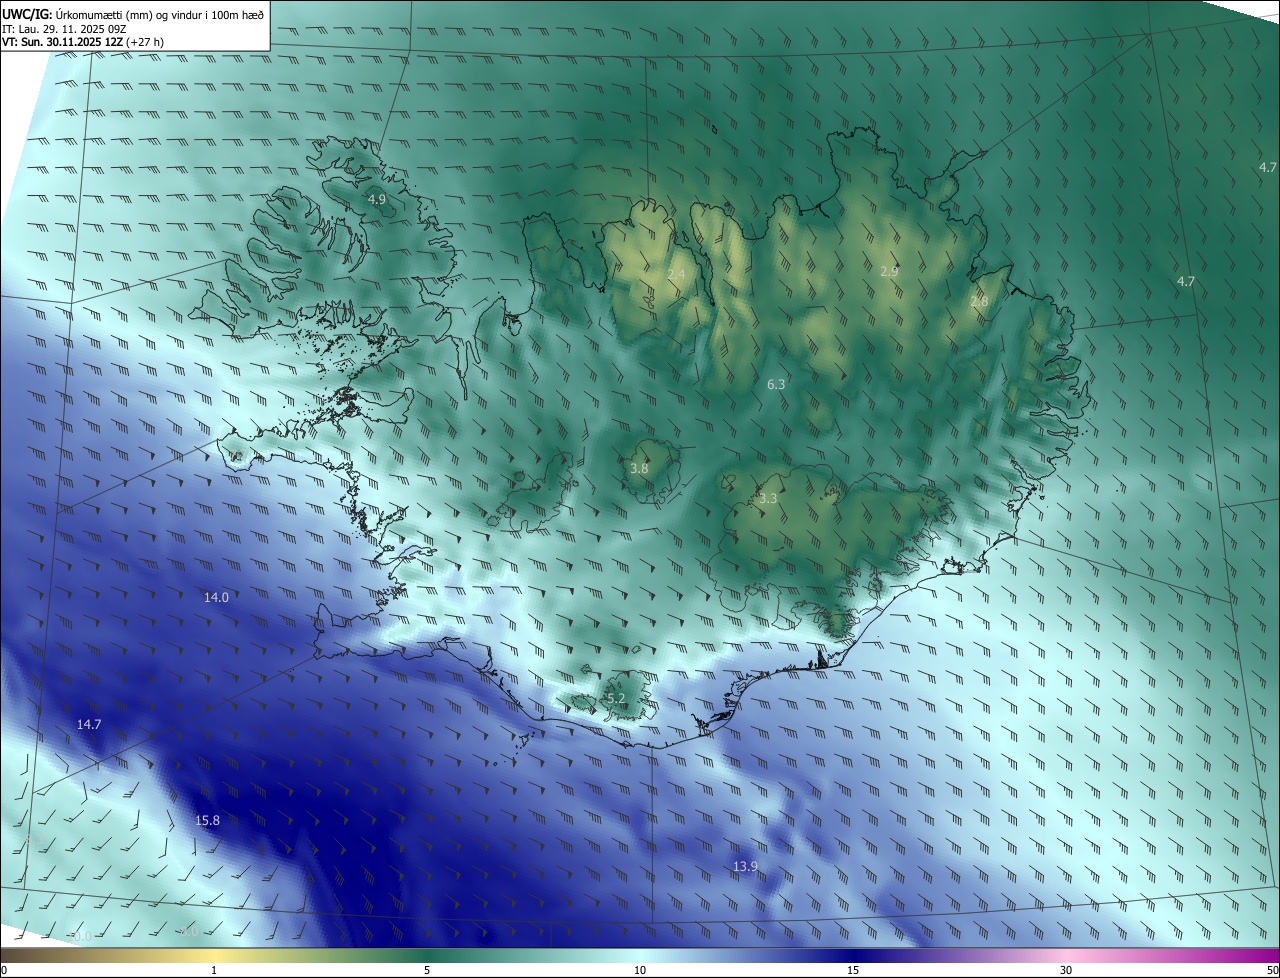The height and width of the screenshot is (978, 1280).
Task: Click the 2.8 precipitation value
Action: 979,302
